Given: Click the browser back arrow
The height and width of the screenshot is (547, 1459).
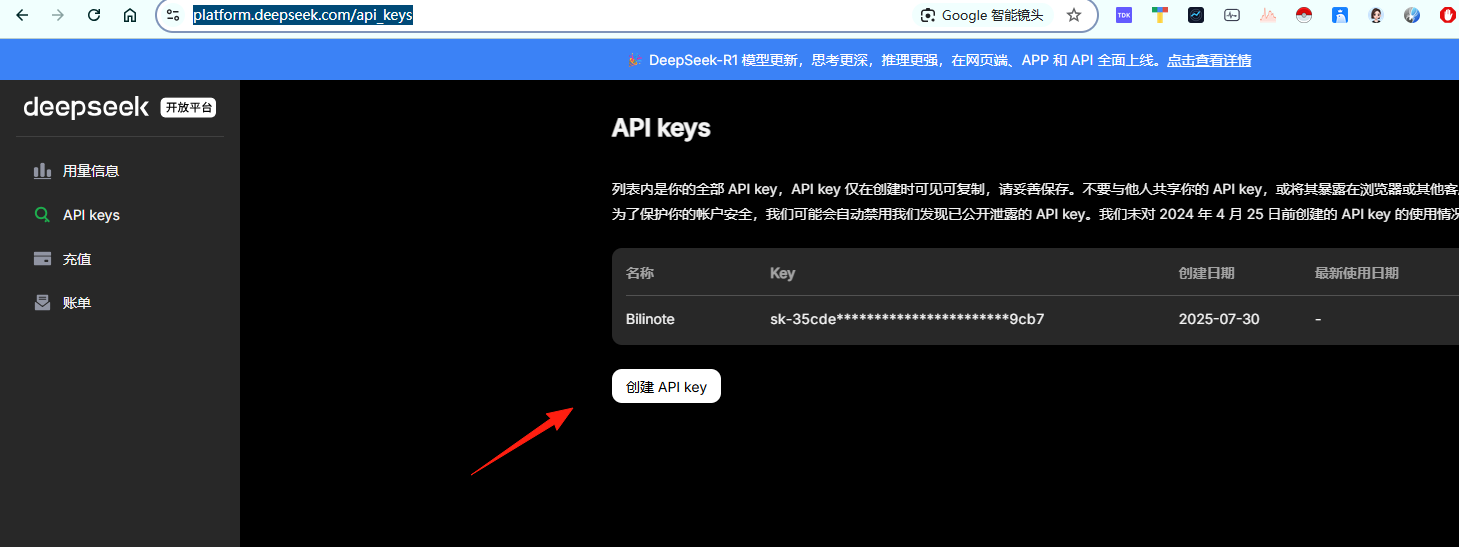Looking at the screenshot, I should pyautogui.click(x=22, y=15).
